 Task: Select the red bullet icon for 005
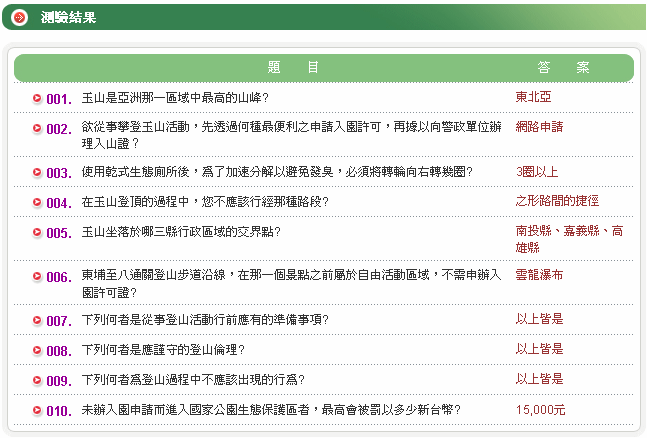(37, 232)
